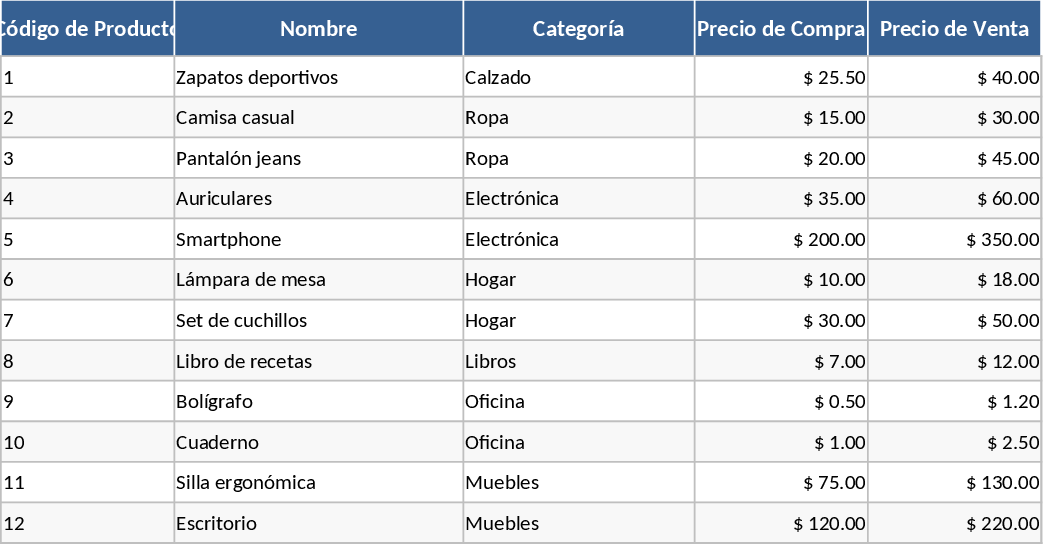Click the Camisa casual cell
The image size is (1043, 544).
236,118
